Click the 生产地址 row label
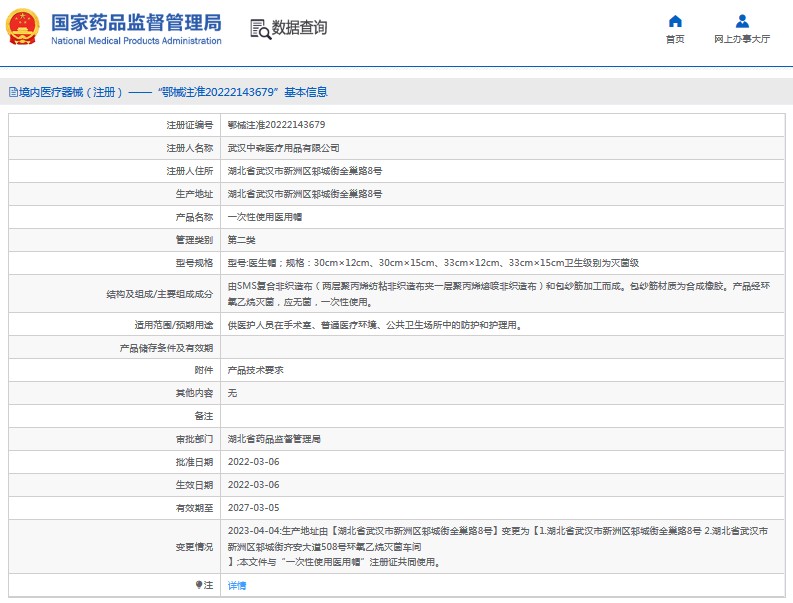The image size is (793, 603). (x=194, y=194)
